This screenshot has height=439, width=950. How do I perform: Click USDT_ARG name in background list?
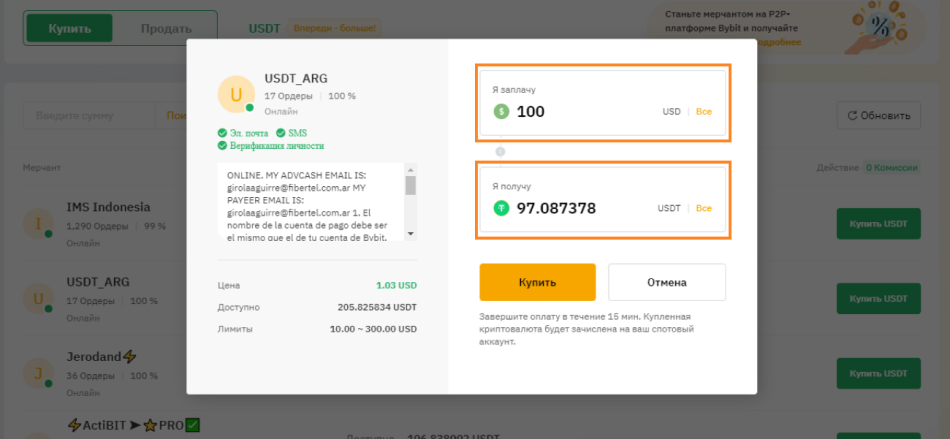98,282
